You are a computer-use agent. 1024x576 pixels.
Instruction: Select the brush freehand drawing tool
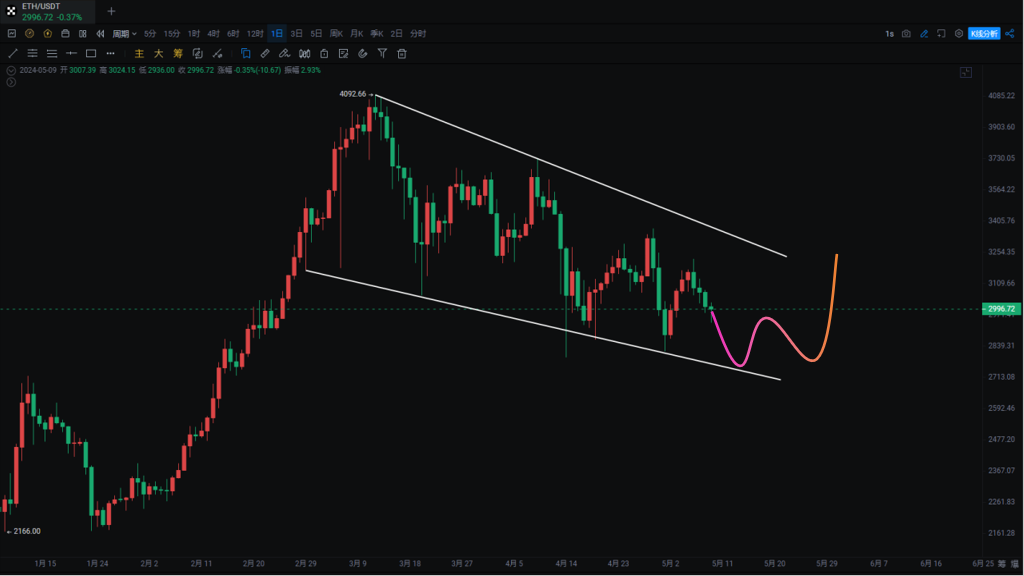284,54
